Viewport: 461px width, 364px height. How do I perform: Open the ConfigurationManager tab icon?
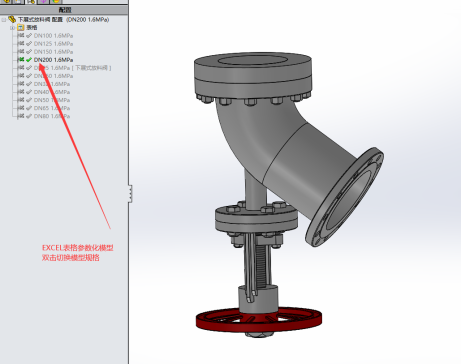tap(31, 1)
